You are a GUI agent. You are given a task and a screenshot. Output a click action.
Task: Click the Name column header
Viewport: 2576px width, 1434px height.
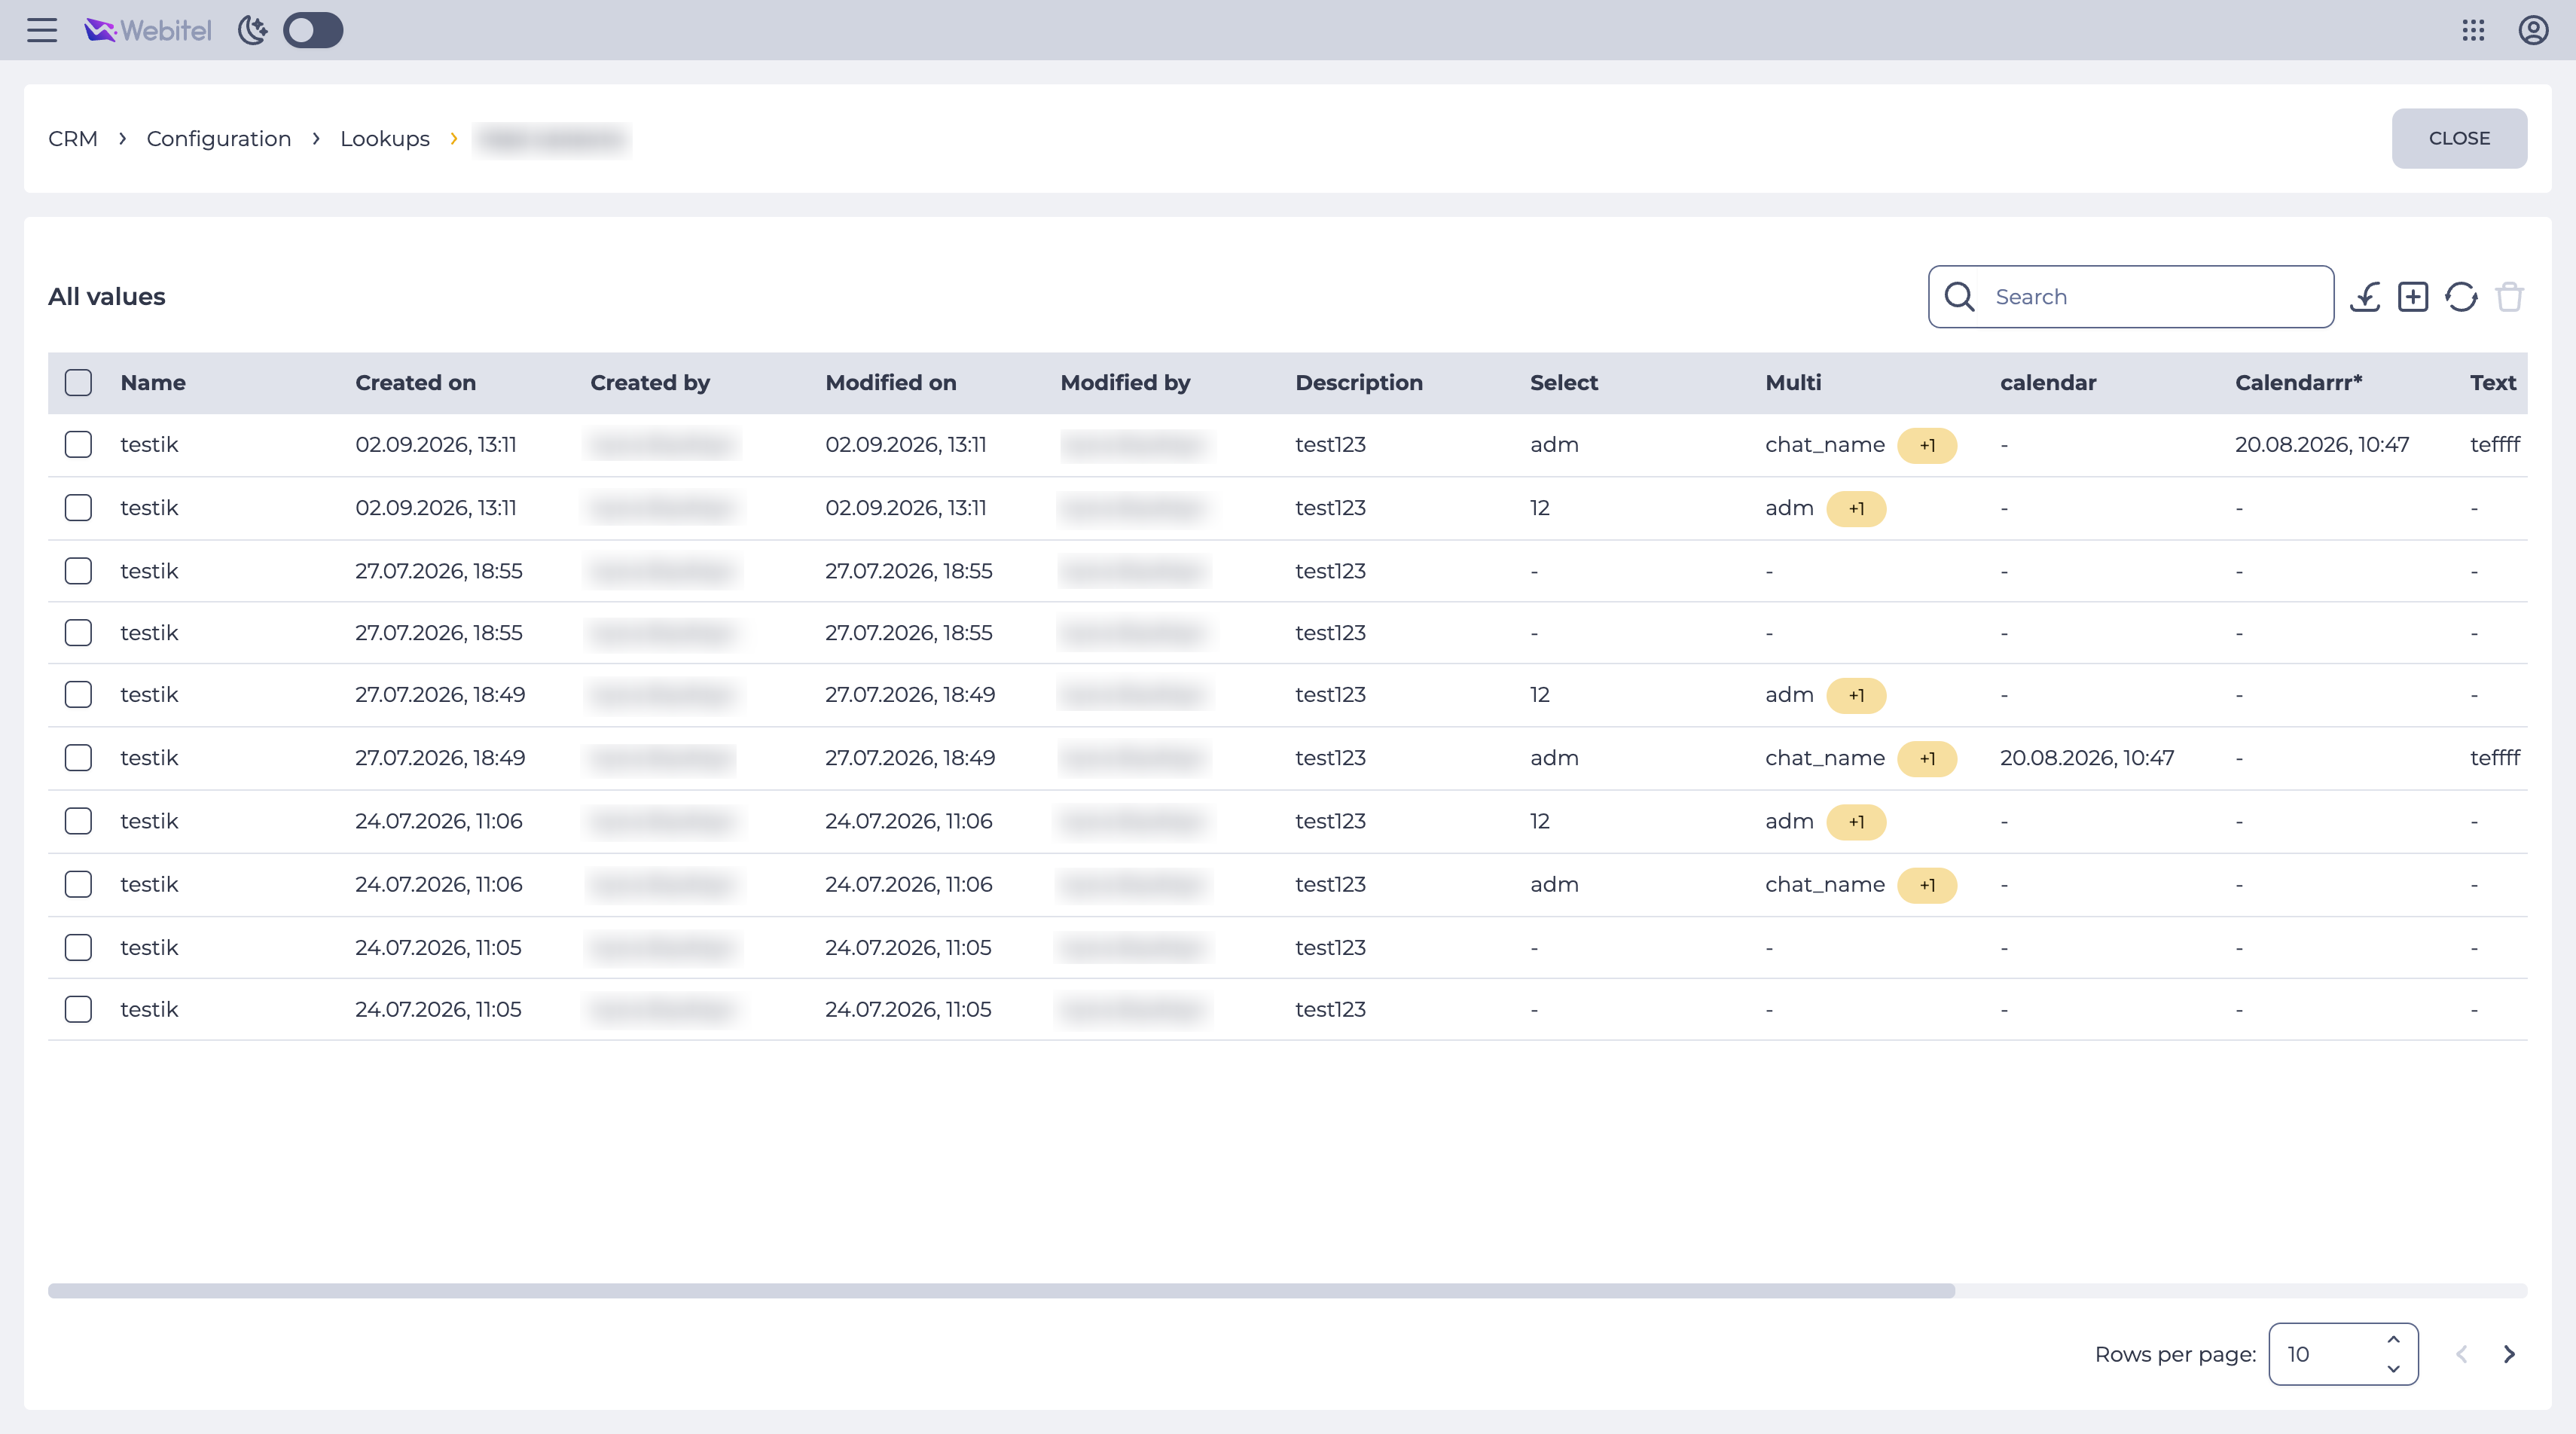[x=153, y=383]
